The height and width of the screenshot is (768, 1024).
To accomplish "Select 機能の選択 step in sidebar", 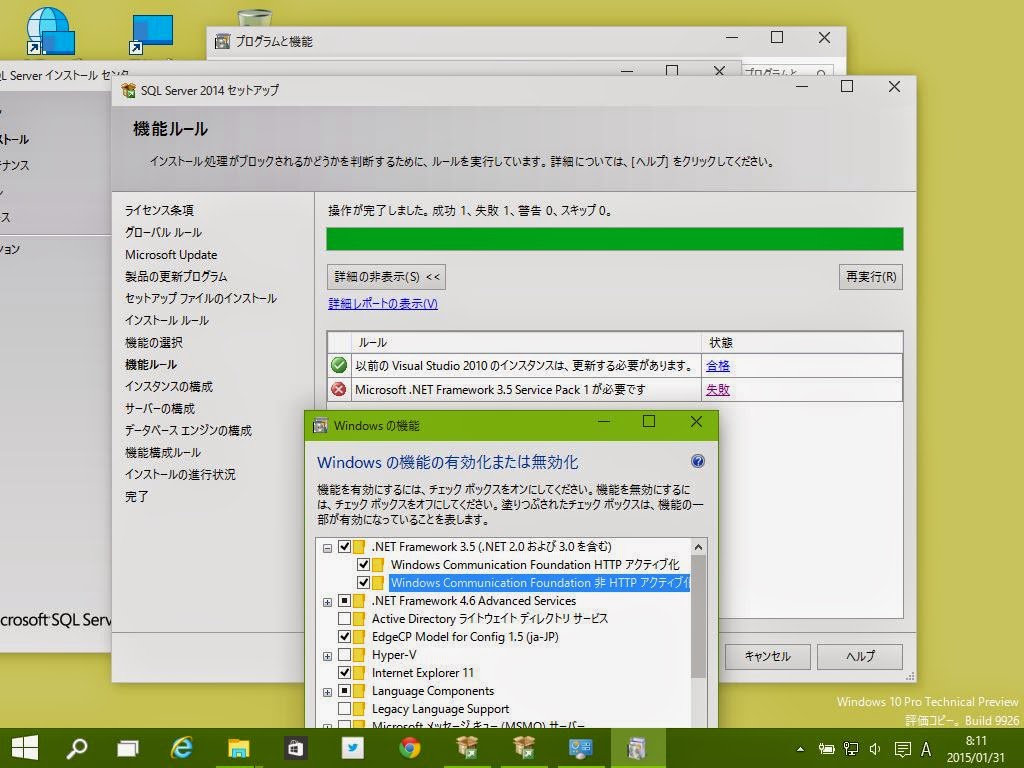I will click(154, 342).
